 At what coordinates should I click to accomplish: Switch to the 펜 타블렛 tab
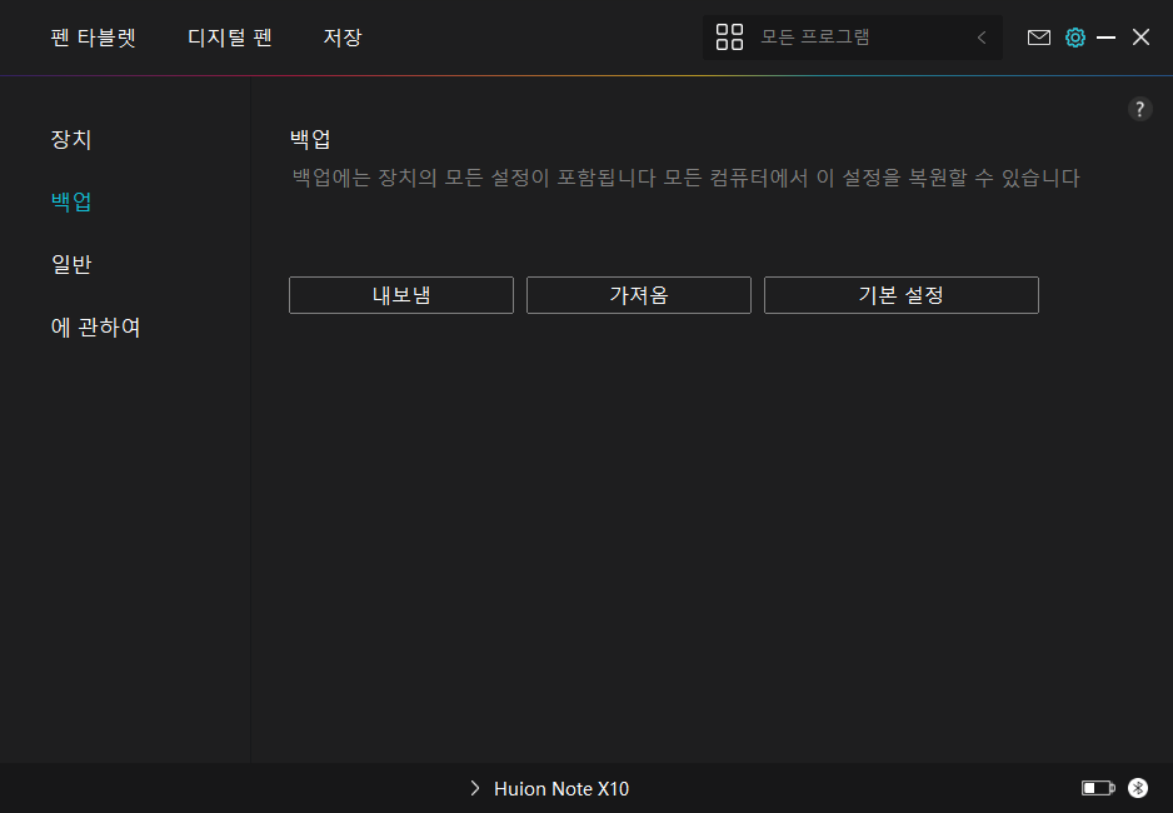tap(93, 38)
